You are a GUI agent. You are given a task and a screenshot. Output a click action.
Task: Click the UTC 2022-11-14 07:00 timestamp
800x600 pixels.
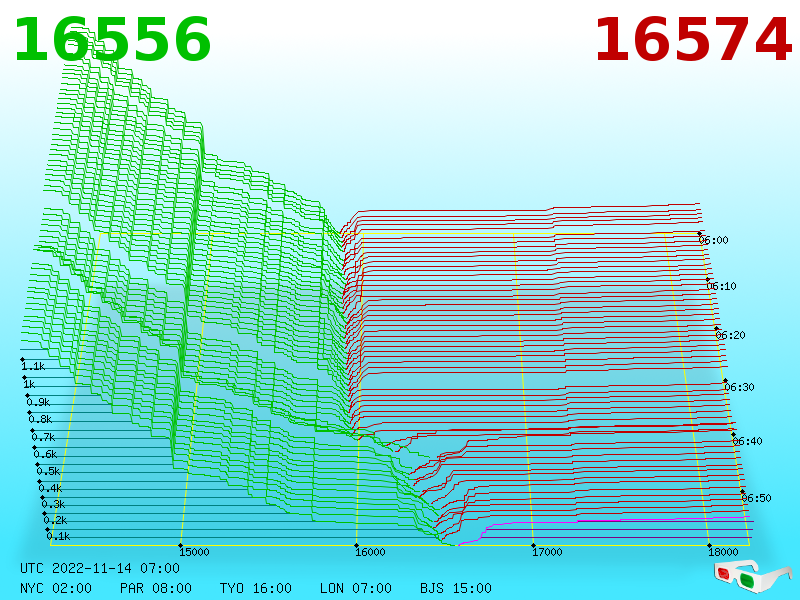(100, 568)
